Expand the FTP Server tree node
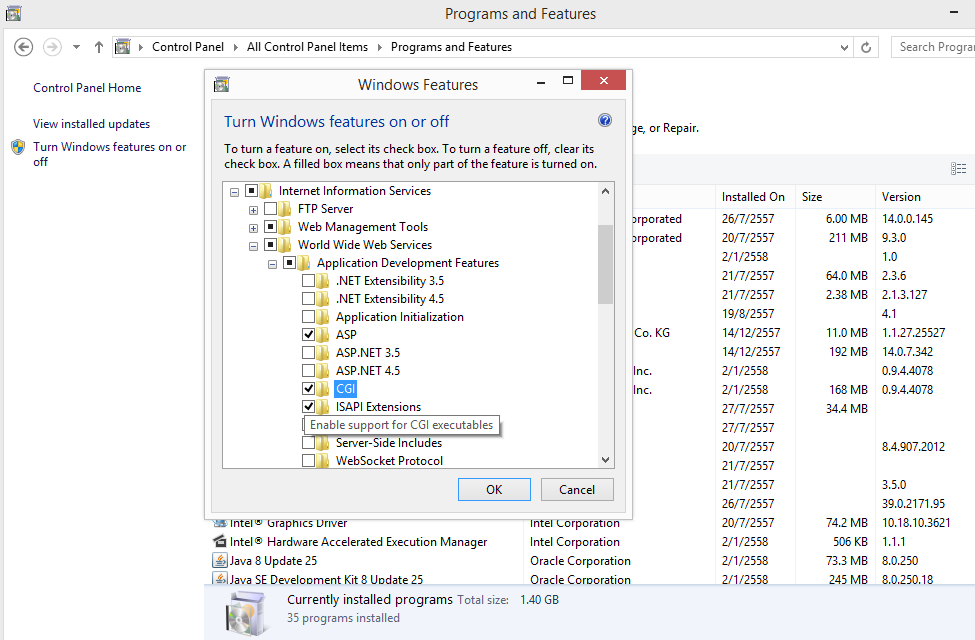The image size is (975, 640). pos(253,209)
